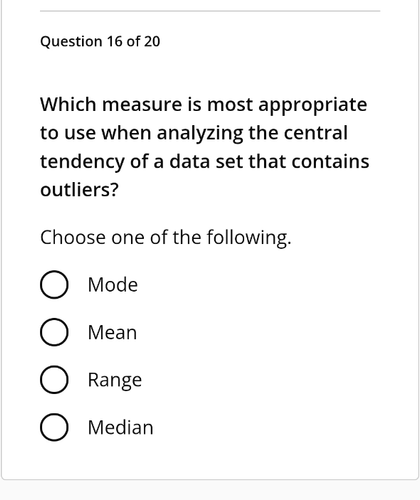Click the word "appropriate" in the question
Image resolution: width=420 pixels, height=500 pixels.
(313, 105)
